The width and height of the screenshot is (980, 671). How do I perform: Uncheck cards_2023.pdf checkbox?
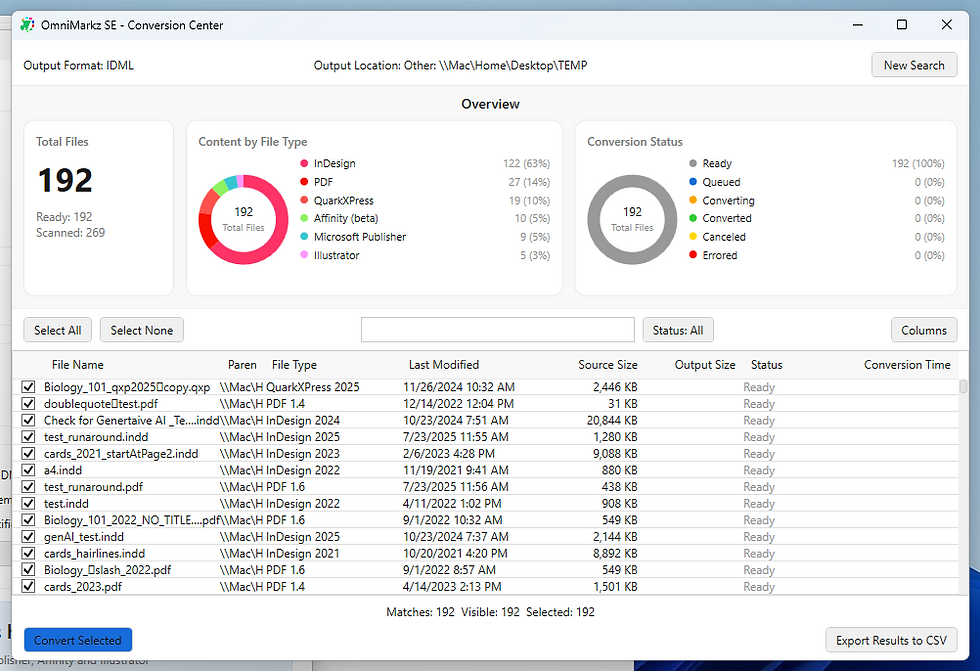pyautogui.click(x=28, y=586)
